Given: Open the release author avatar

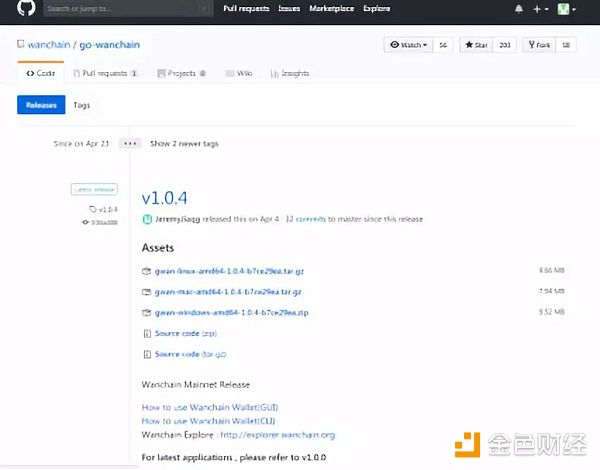Looking at the screenshot, I should tap(147, 219).
